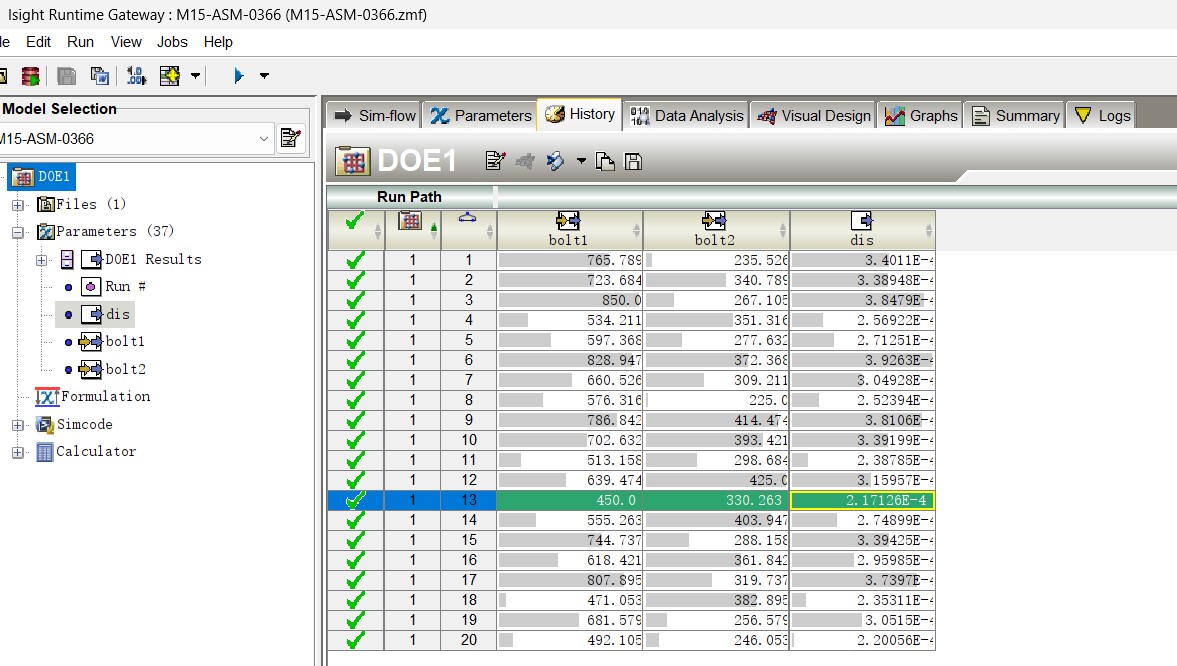1177x666 pixels.
Task: Click the copy icon in DOE1 header
Action: [605, 161]
